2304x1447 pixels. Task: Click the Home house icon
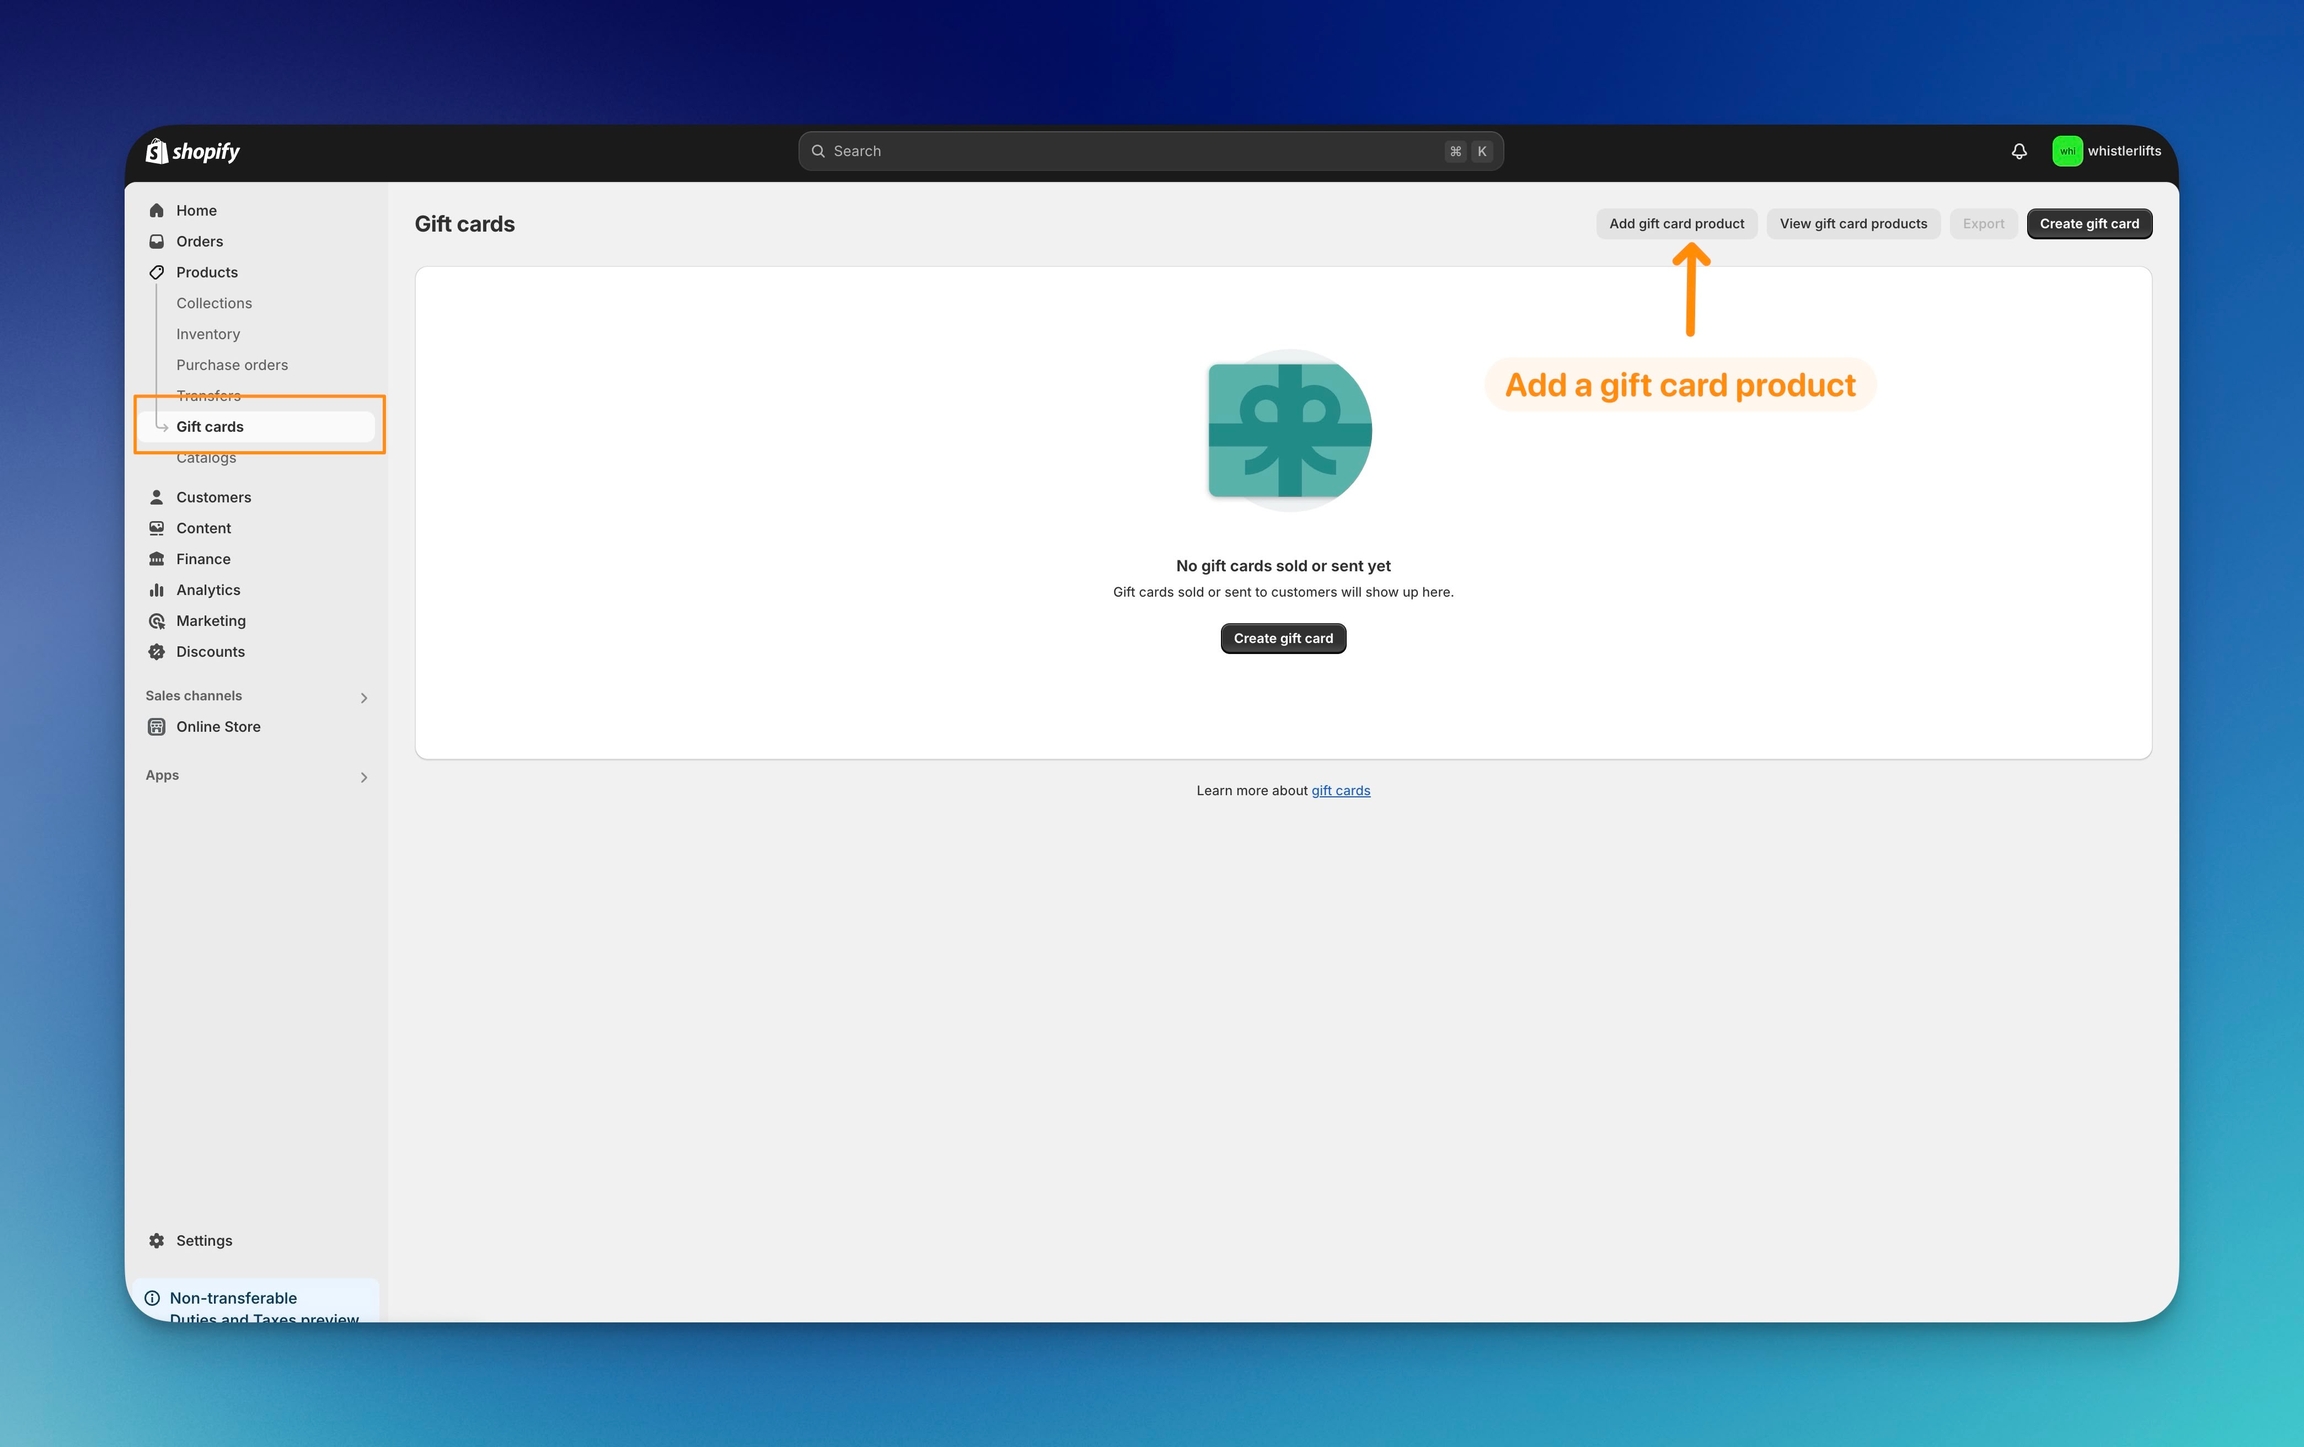point(157,210)
